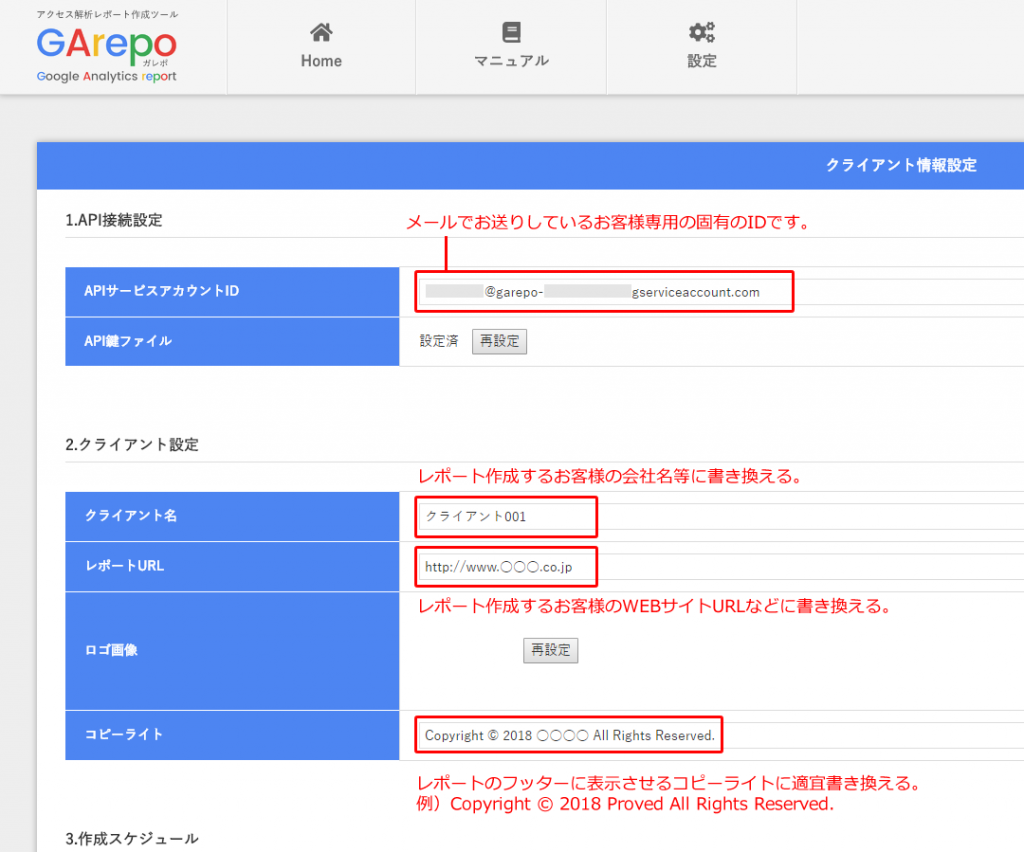Click the クライアント名 text field
The image size is (1024, 852).
(x=507, y=517)
